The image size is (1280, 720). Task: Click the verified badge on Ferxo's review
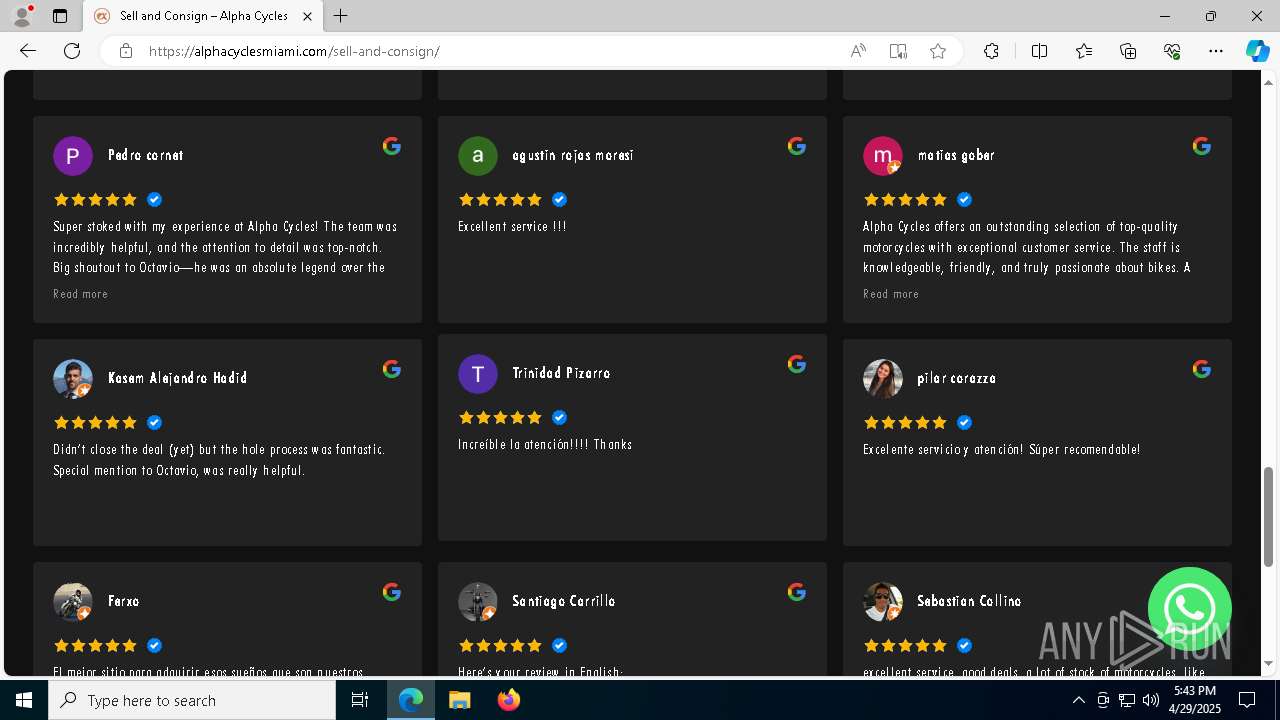pyautogui.click(x=154, y=646)
